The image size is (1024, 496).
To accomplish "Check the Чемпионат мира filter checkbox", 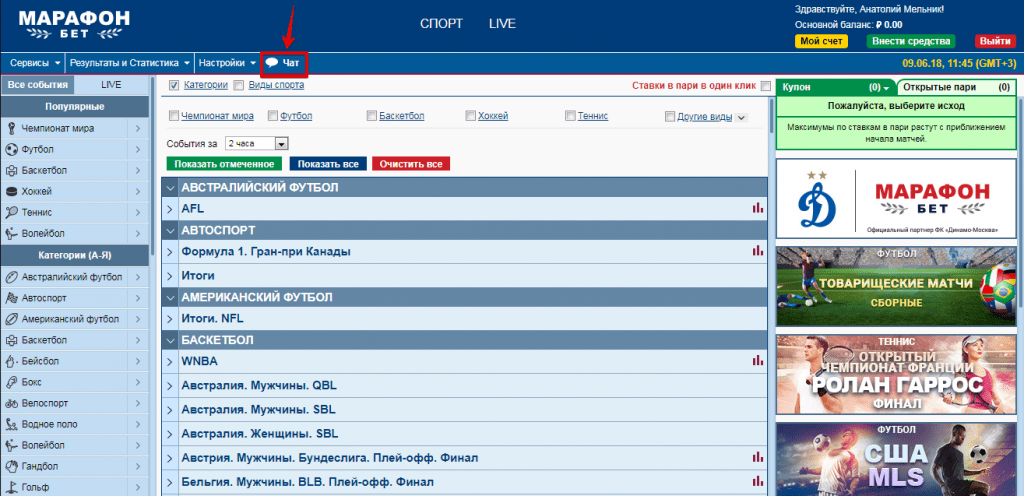I will 174,116.
